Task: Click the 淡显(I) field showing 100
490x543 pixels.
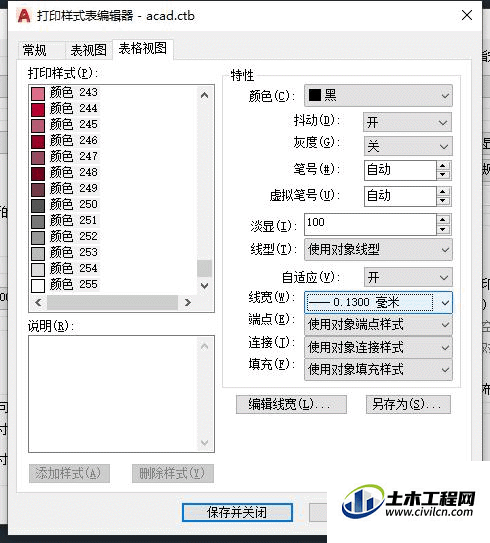Action: pyautogui.click(x=370, y=224)
